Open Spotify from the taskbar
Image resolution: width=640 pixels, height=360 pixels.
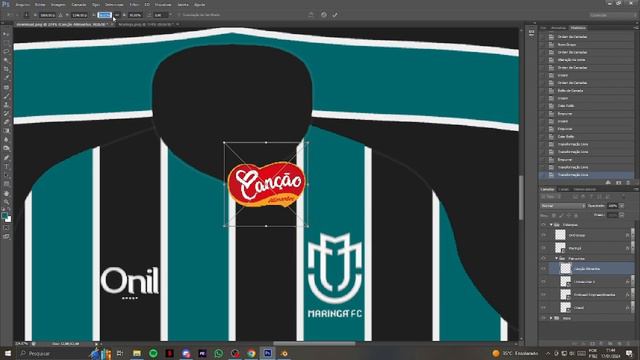(153, 353)
